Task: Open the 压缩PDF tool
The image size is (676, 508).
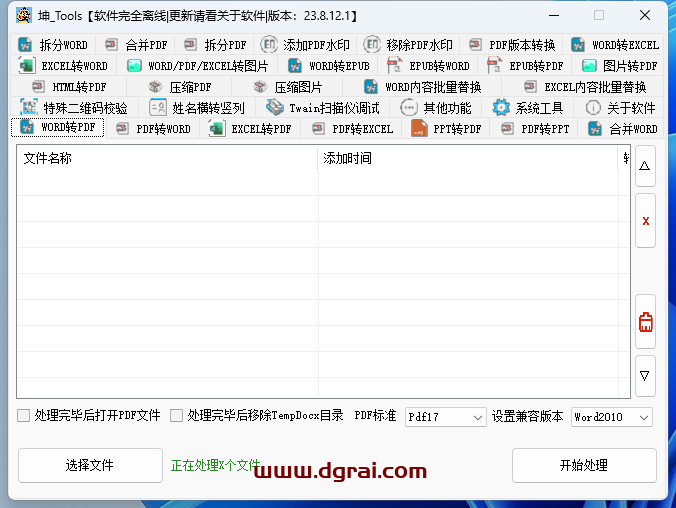Action: [179, 87]
